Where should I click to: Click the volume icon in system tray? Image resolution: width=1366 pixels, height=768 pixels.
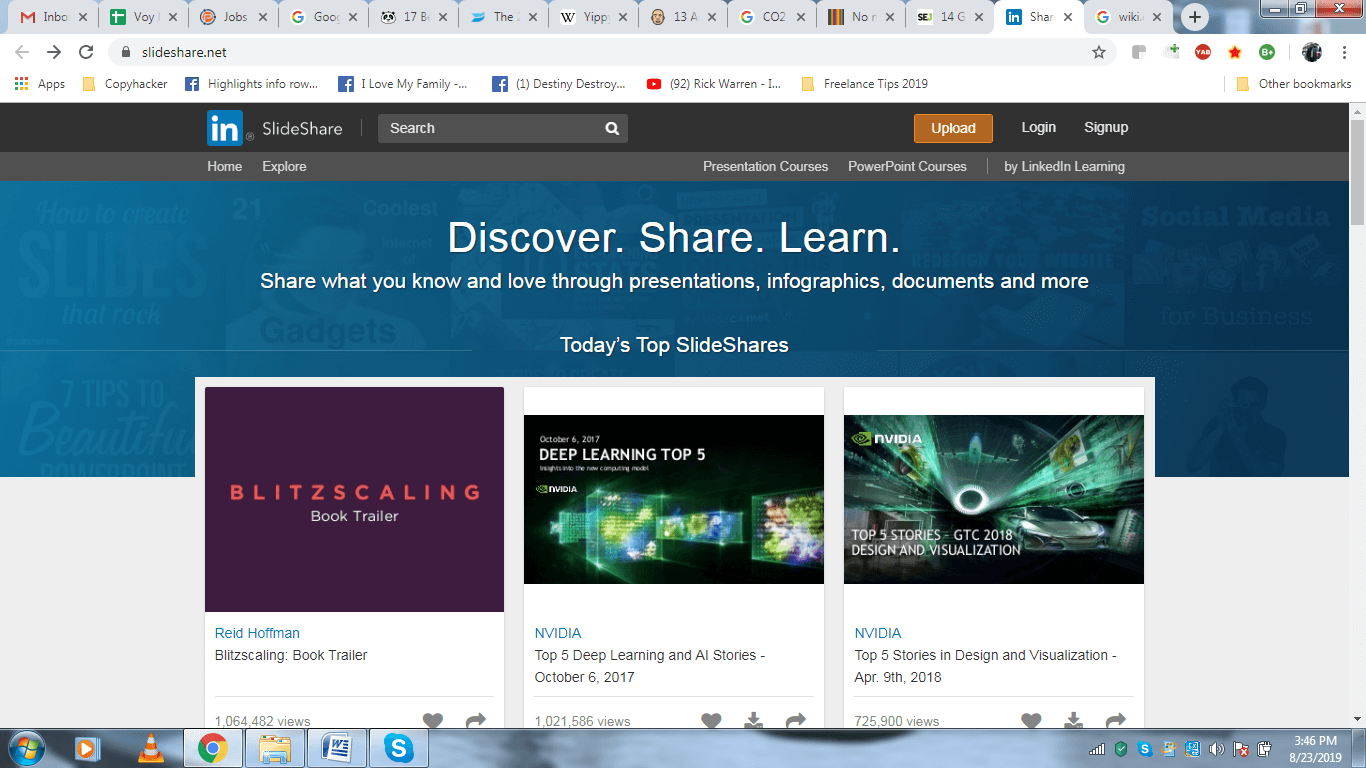click(1217, 749)
